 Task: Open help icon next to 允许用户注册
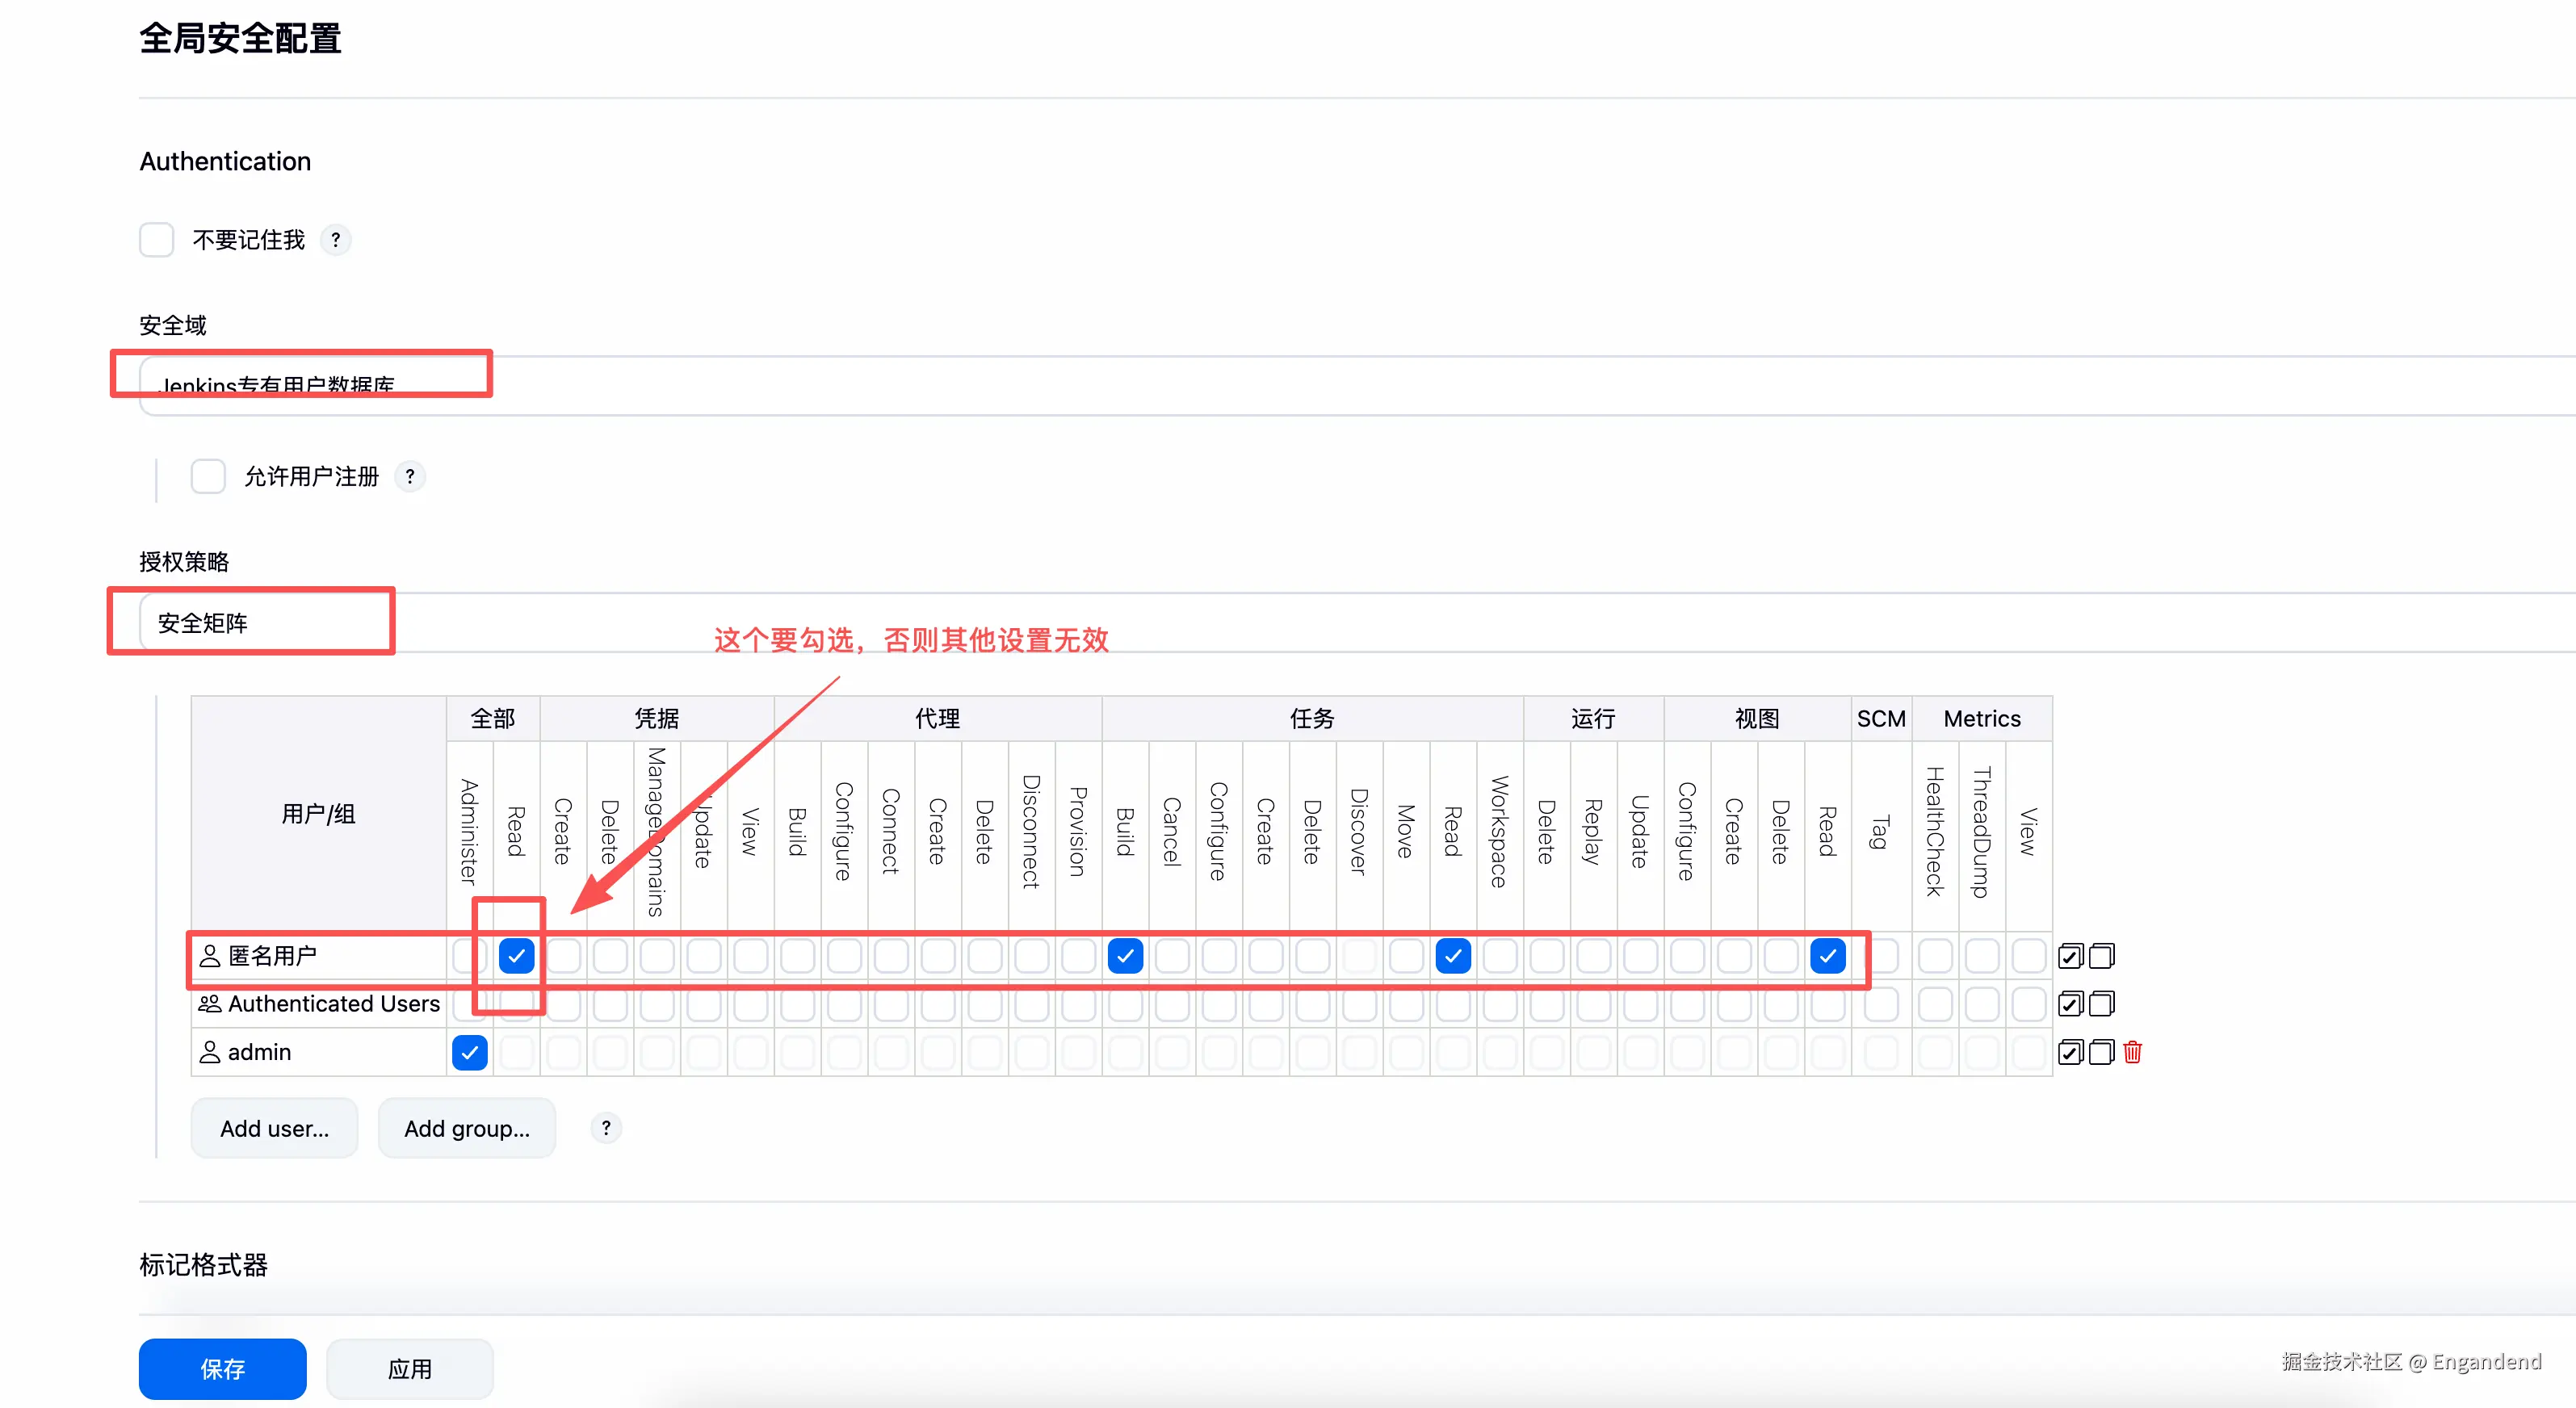410,476
